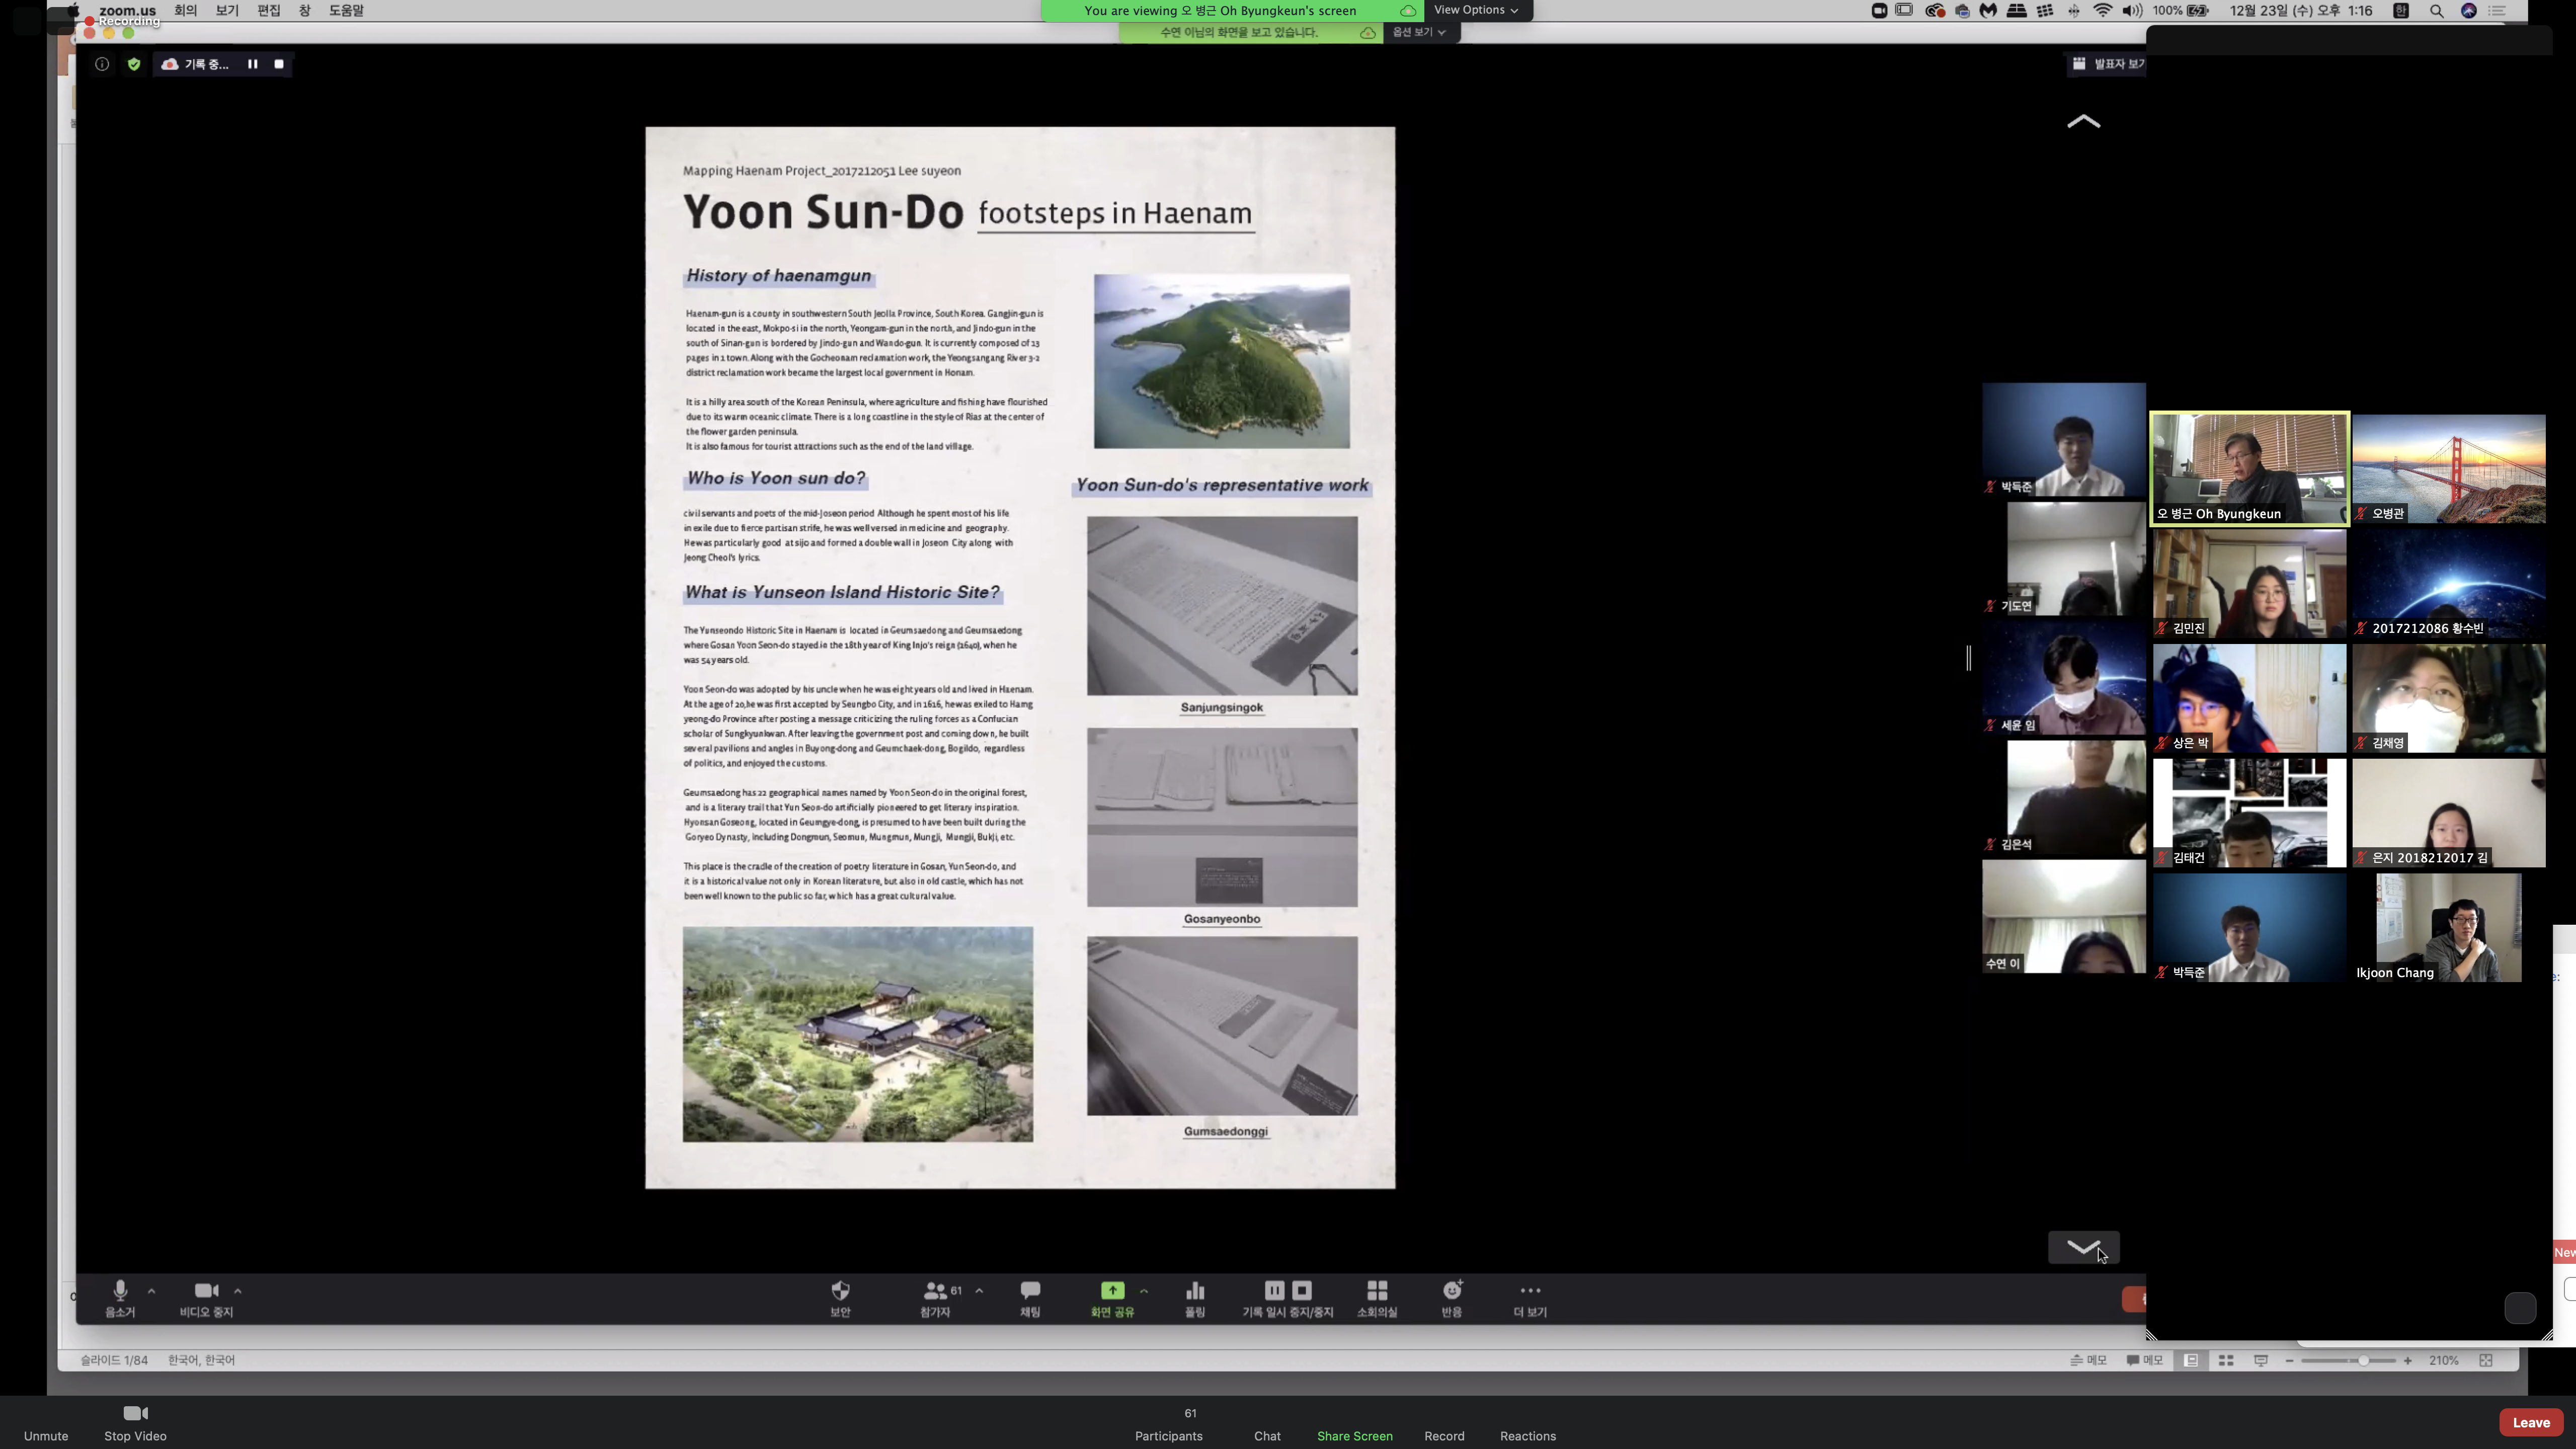
Task: Pause recording in 기록 일시 중지/중지 control
Action: (1274, 1290)
